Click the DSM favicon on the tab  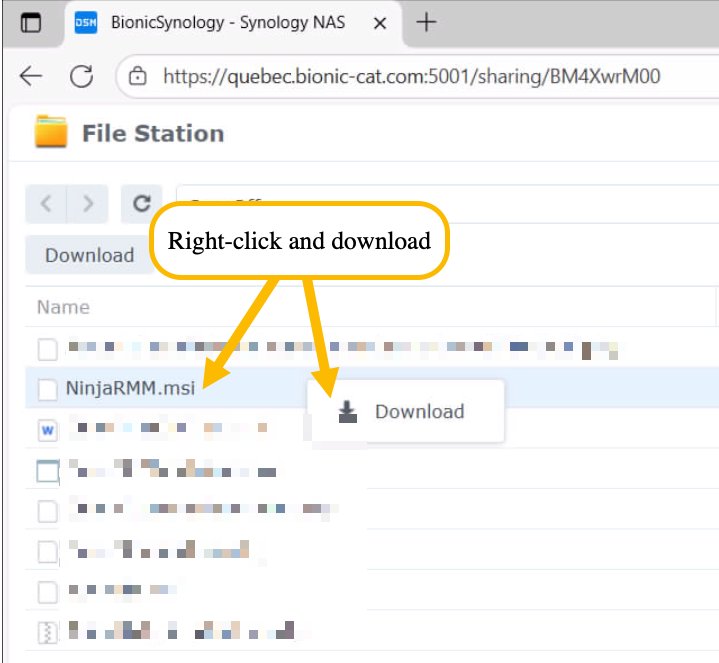tap(86, 22)
